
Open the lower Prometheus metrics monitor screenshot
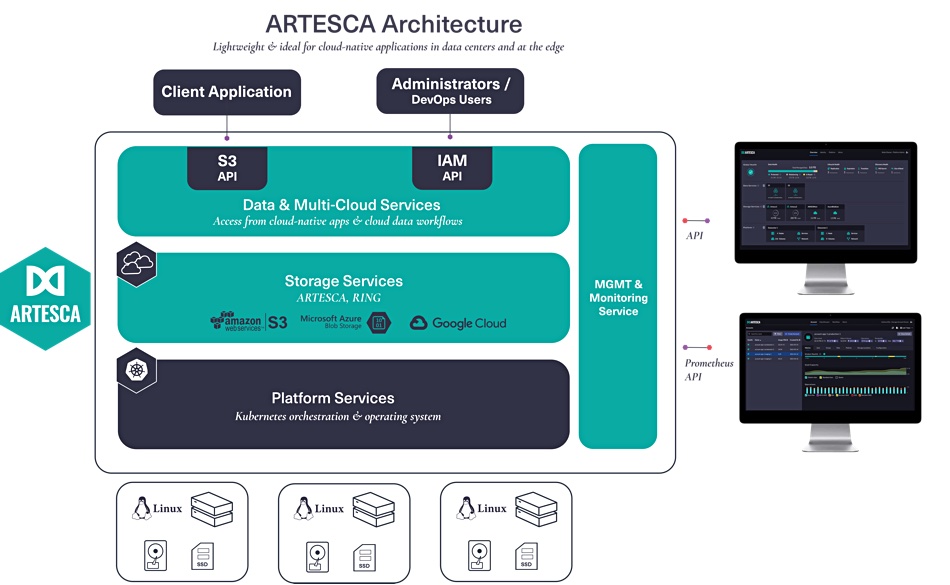click(x=830, y=382)
